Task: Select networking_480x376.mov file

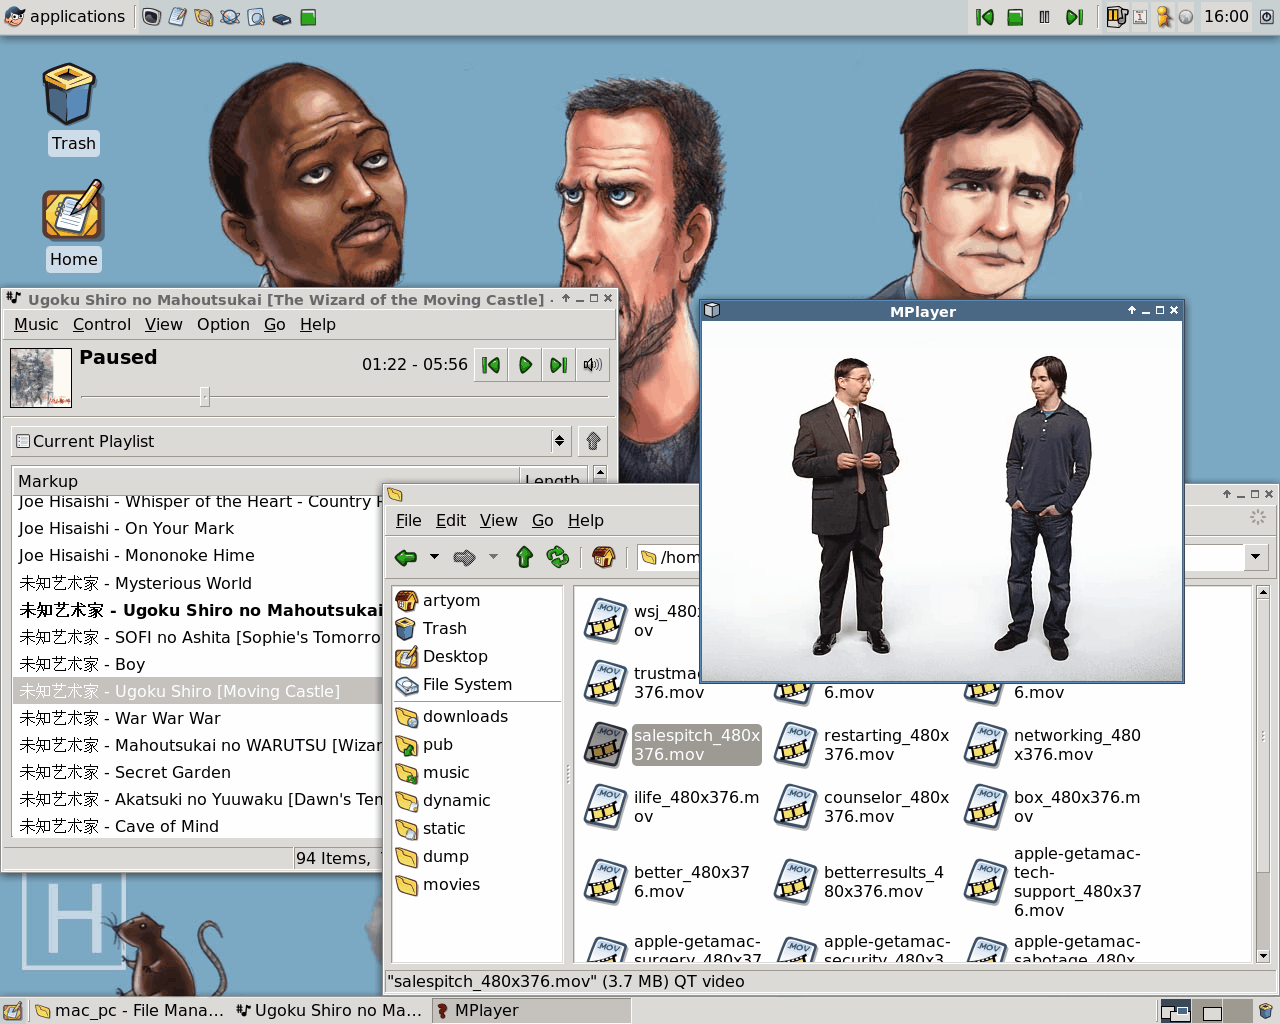Action: [x=1052, y=745]
